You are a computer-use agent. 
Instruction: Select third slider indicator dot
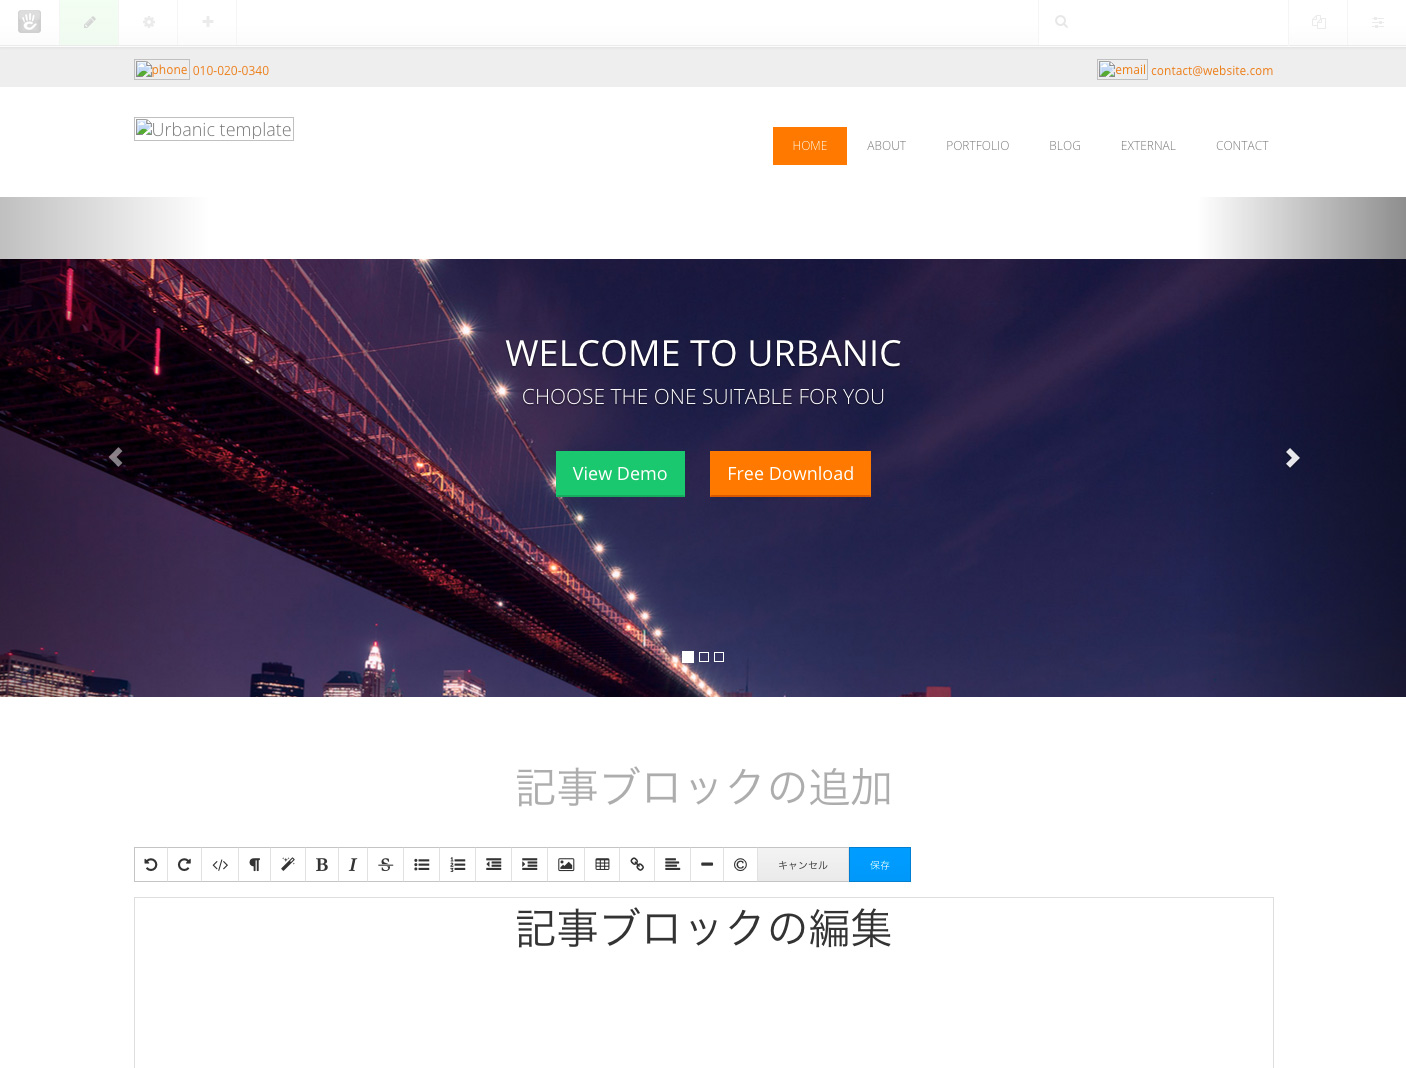click(x=719, y=657)
